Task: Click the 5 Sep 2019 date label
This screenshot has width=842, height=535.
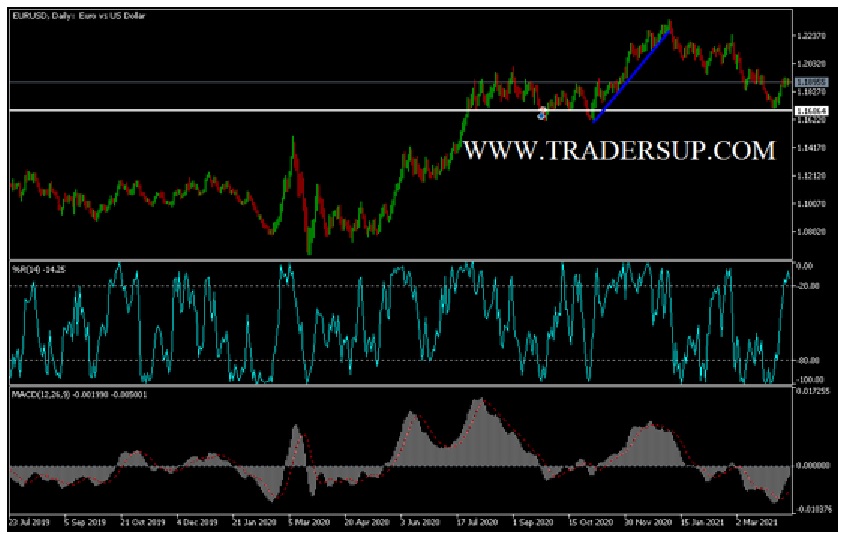Action: point(85,522)
